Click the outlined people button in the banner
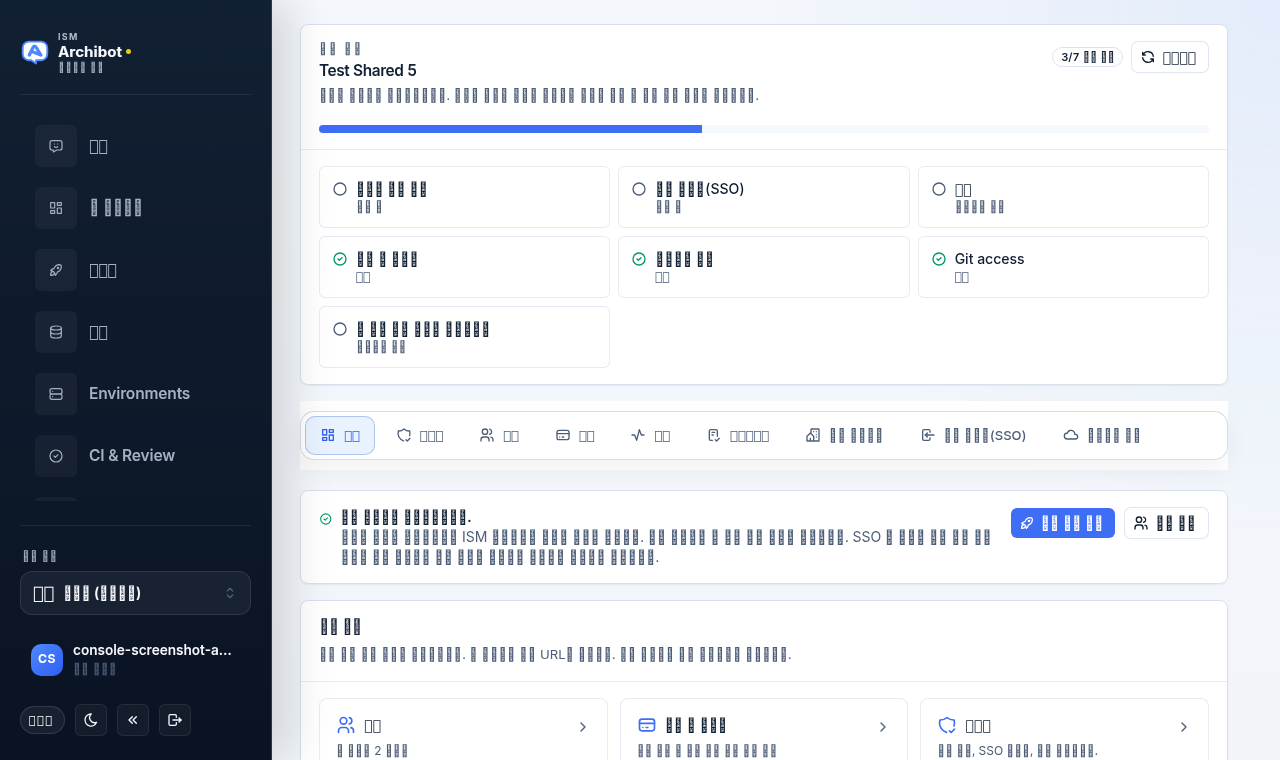This screenshot has height=760, width=1280. (x=1166, y=523)
